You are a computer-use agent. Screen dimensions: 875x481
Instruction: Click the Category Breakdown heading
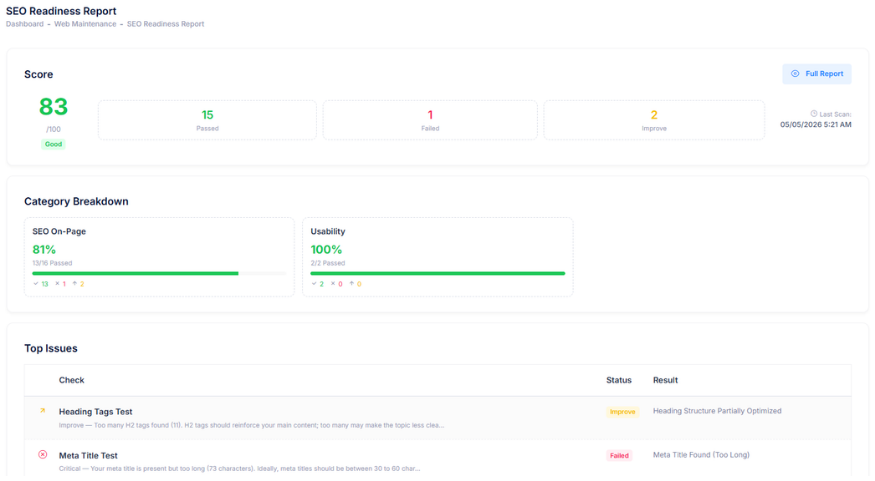click(x=76, y=201)
